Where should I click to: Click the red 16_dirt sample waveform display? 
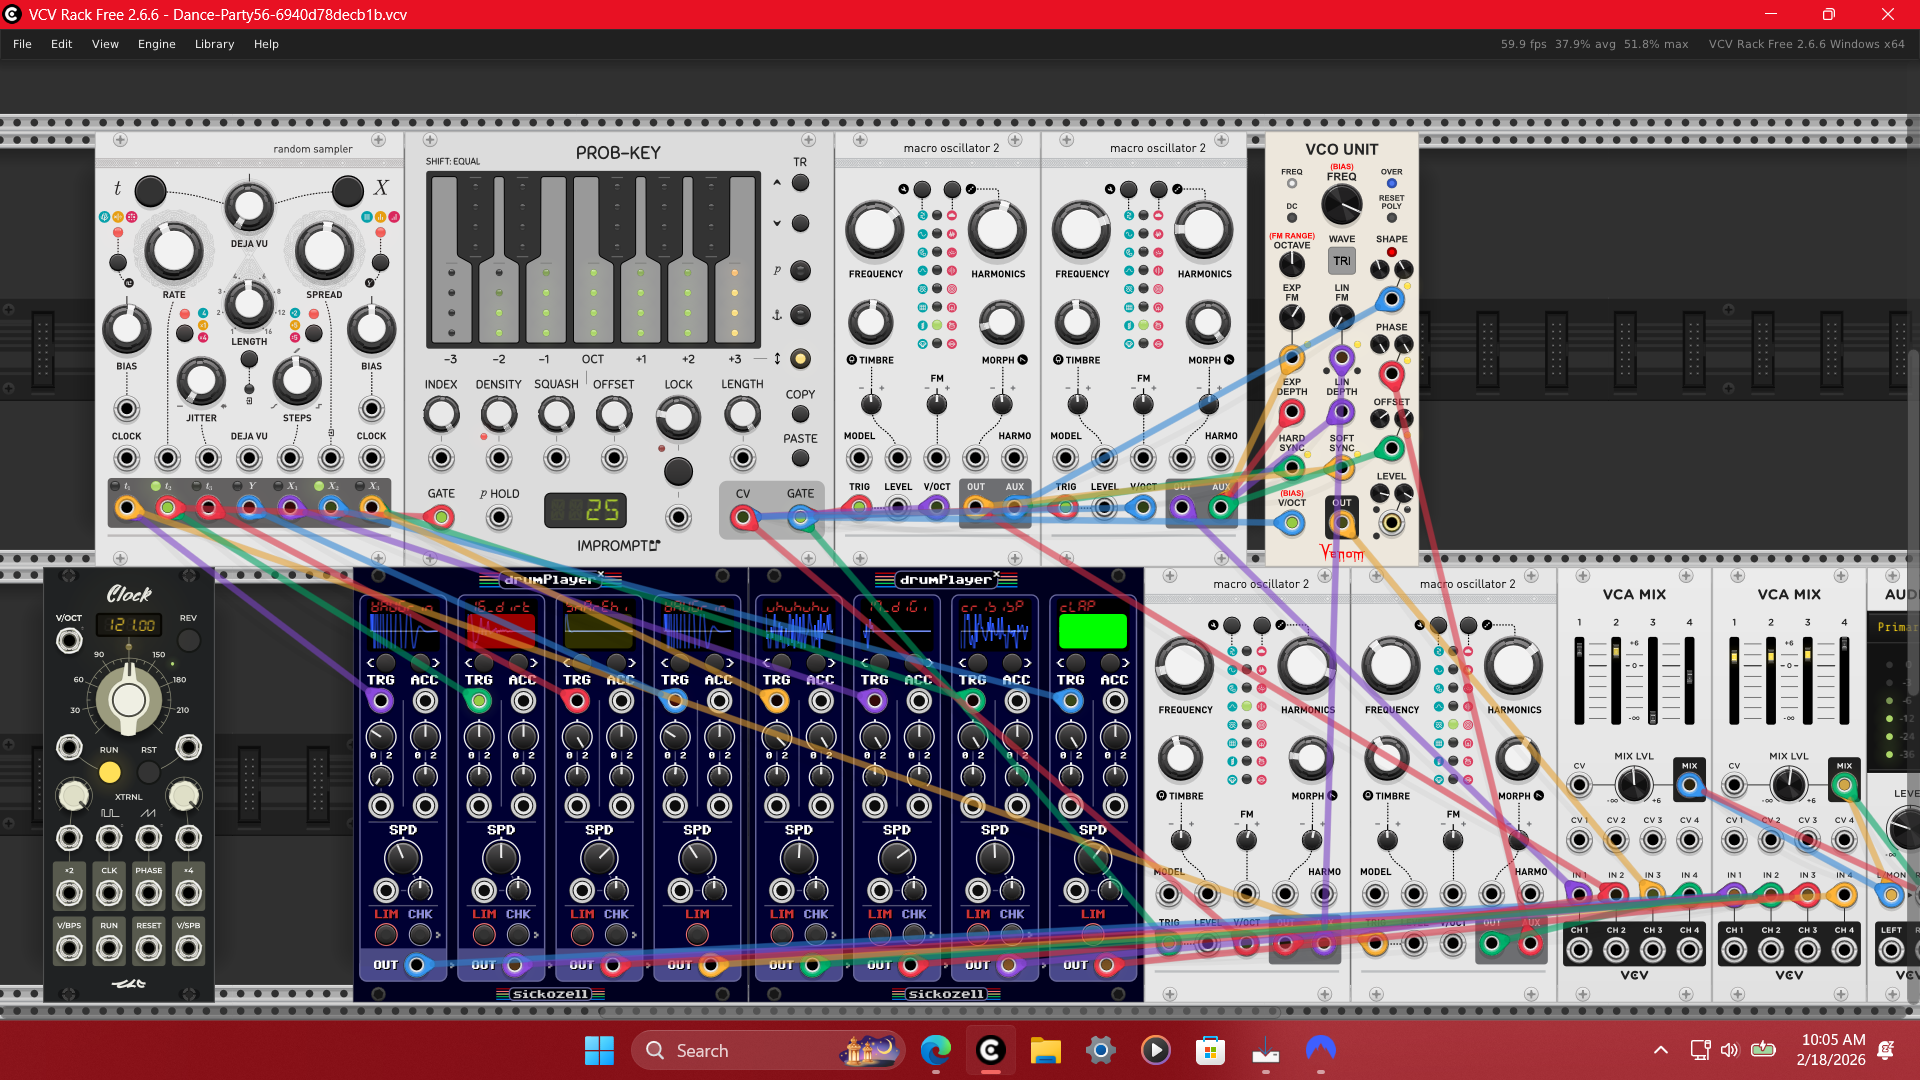click(501, 631)
